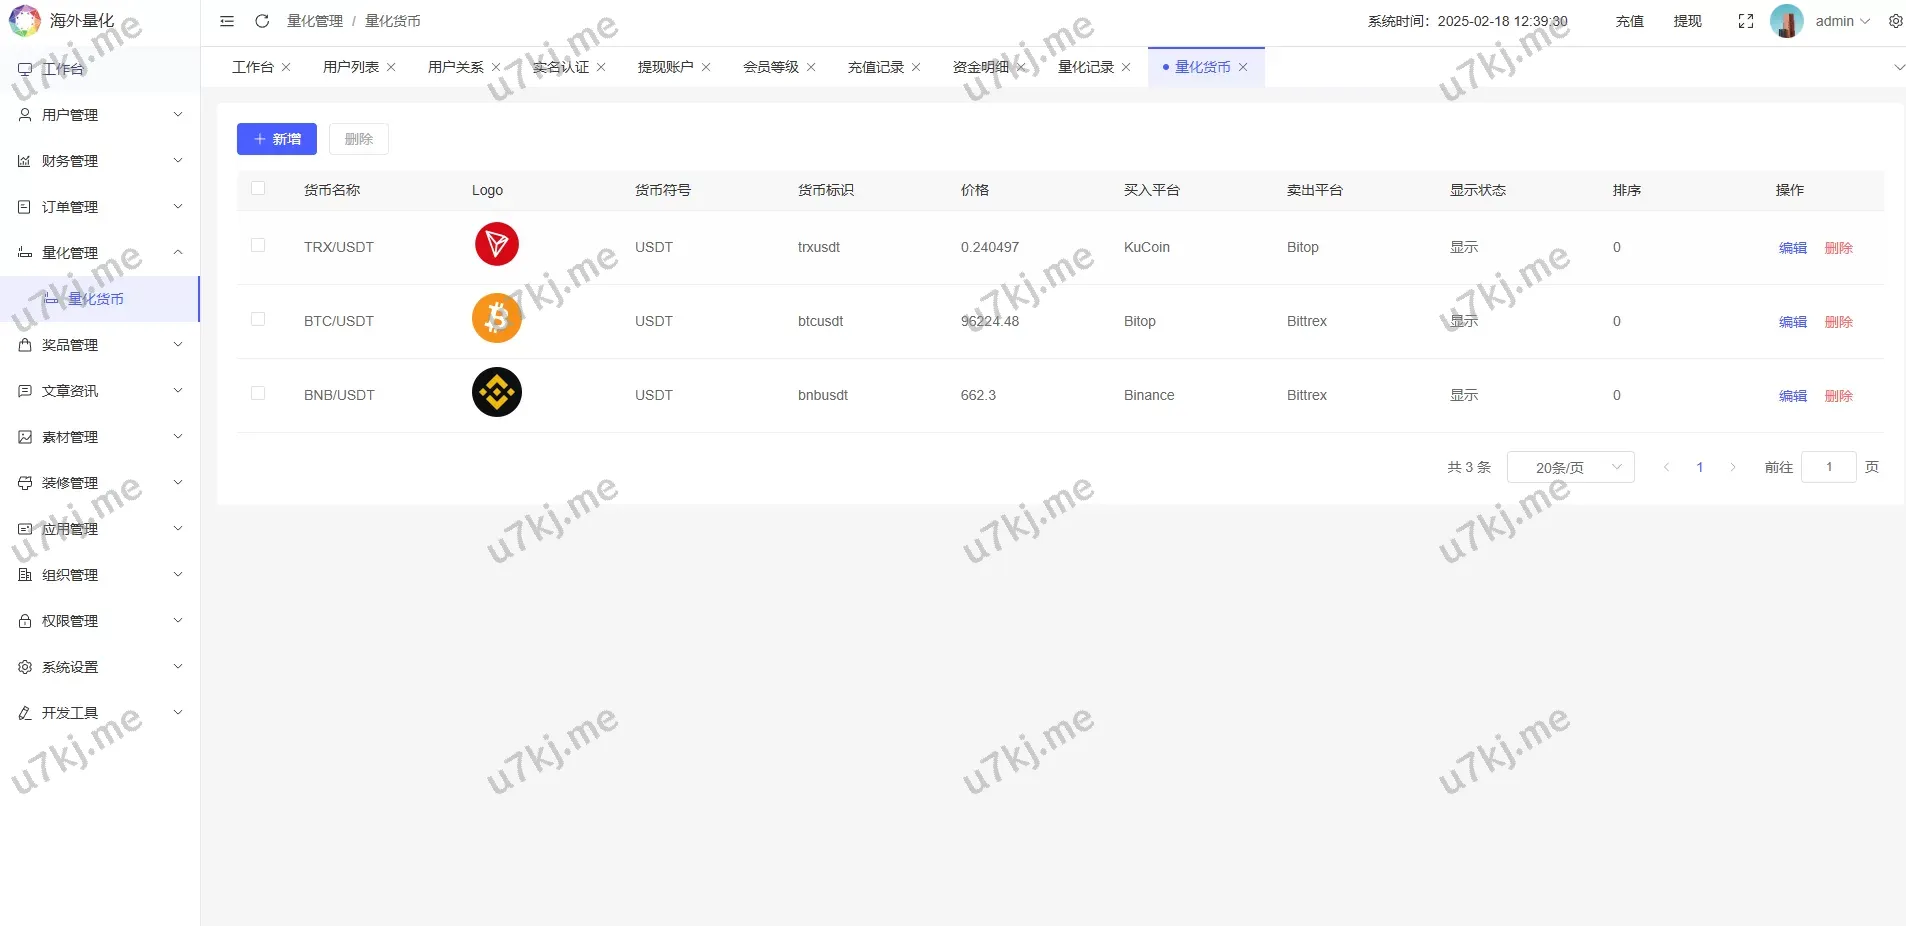Click 编辑 link for BNB/USDT
Viewport: 1906px width, 926px height.
[x=1792, y=396]
